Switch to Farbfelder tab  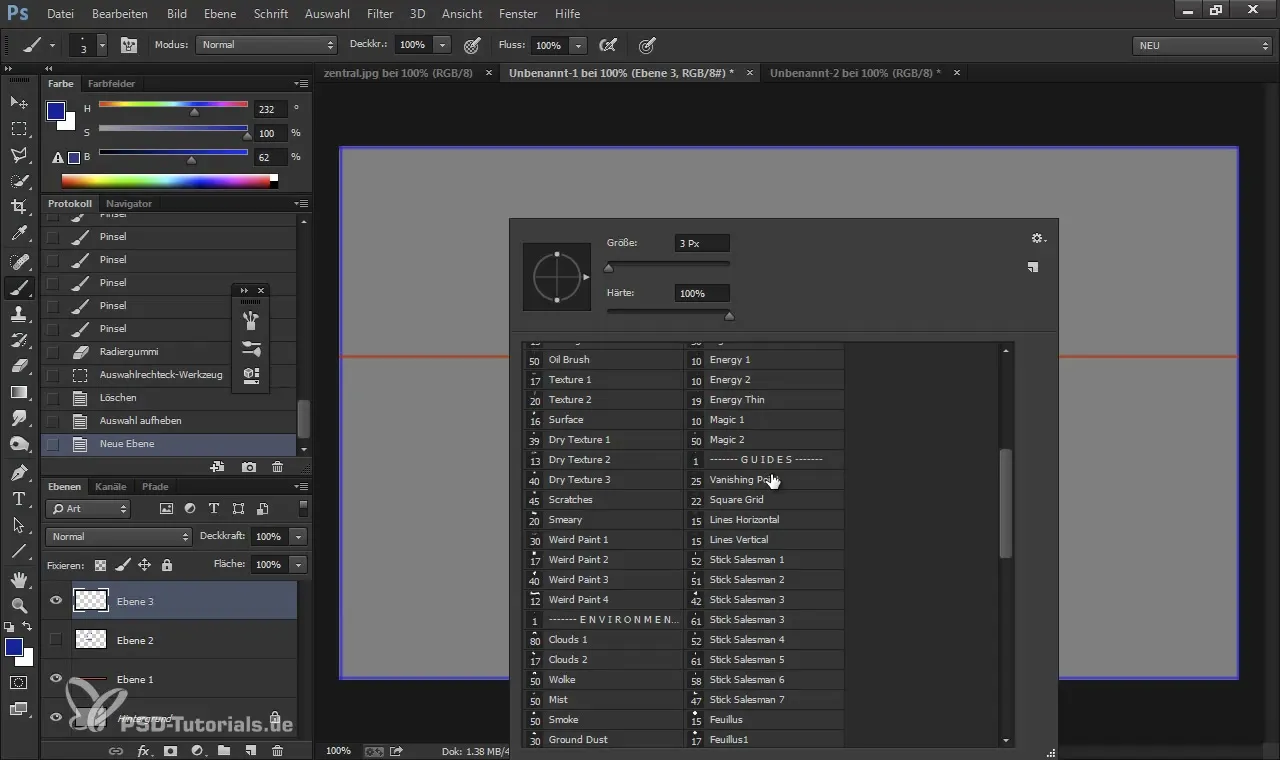[x=111, y=84]
